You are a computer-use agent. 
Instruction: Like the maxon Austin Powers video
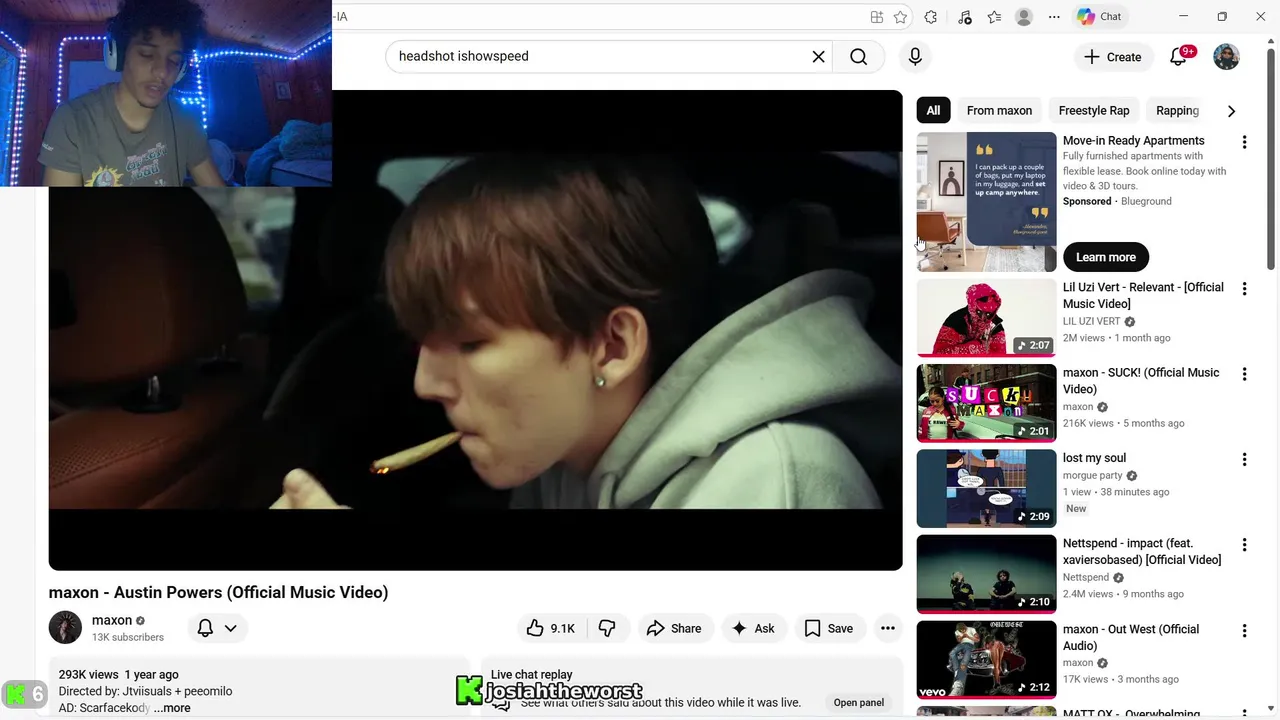point(550,628)
